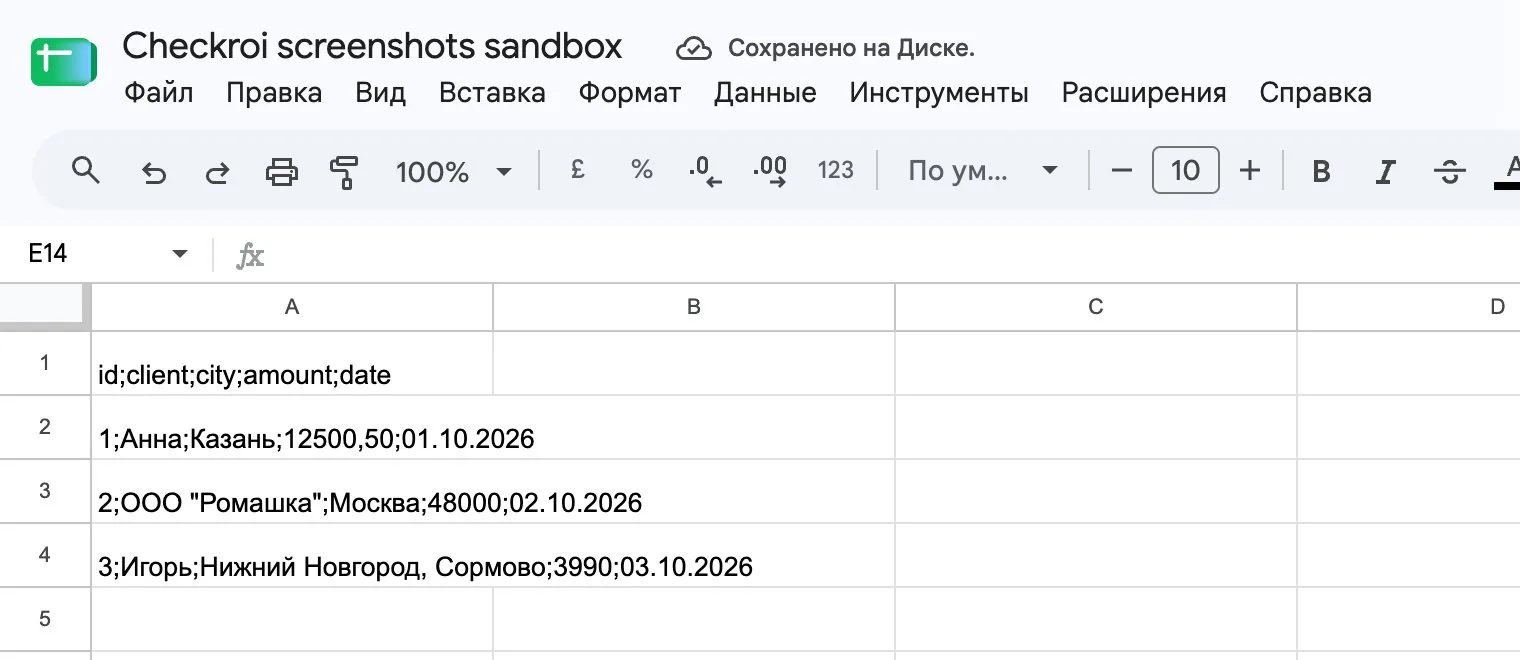Format as currency with £ icon

tap(577, 171)
